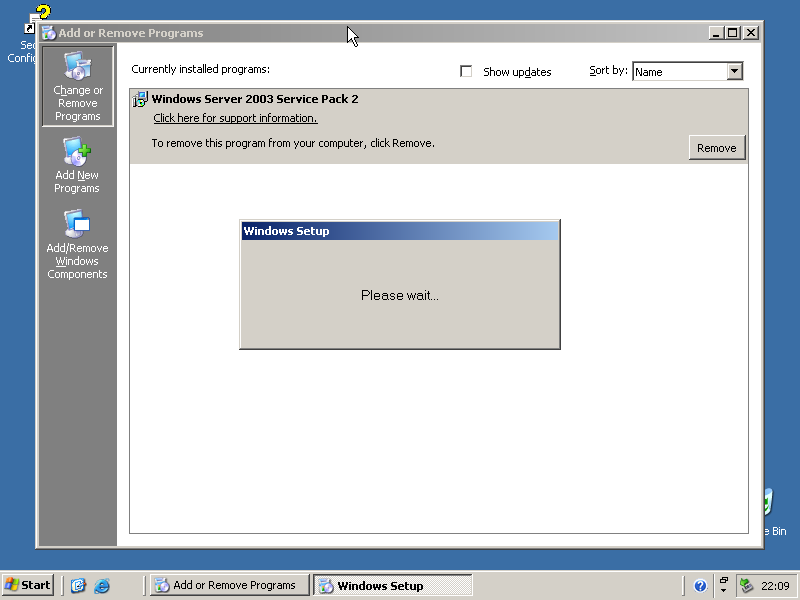
Task: Enable the Show updates checkbox
Action: (466, 72)
